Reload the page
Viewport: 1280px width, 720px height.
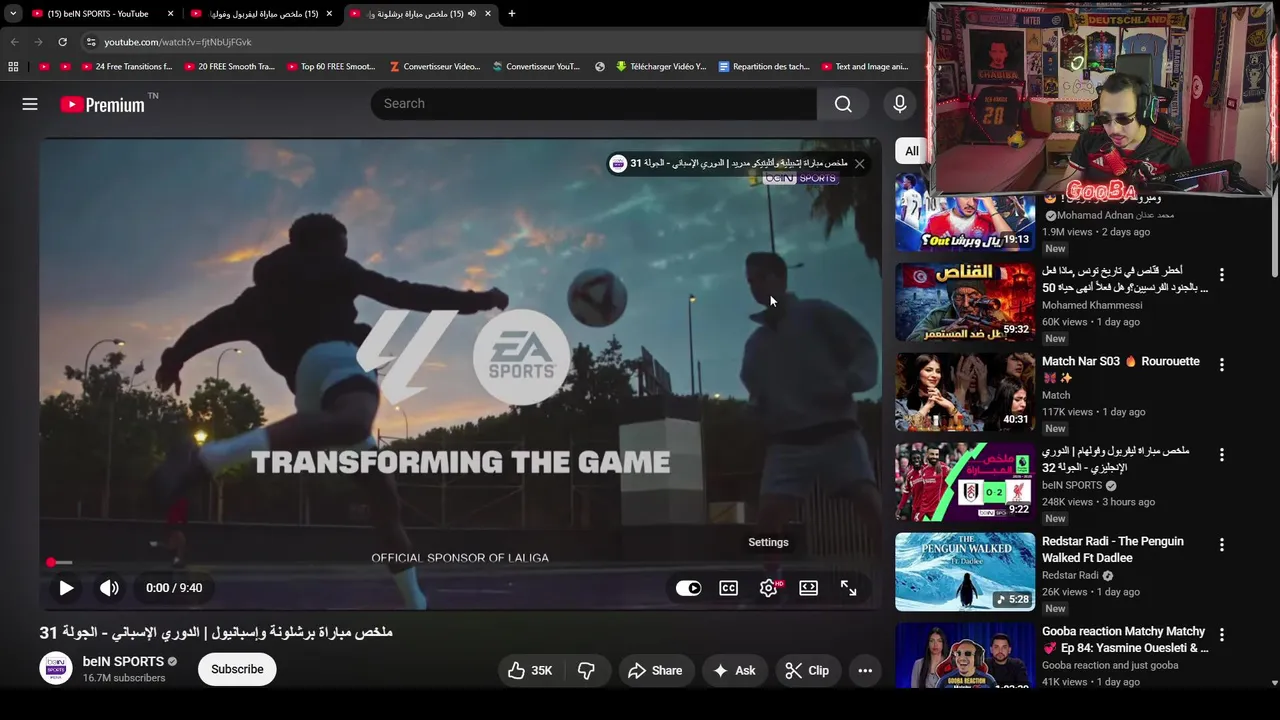(62, 42)
